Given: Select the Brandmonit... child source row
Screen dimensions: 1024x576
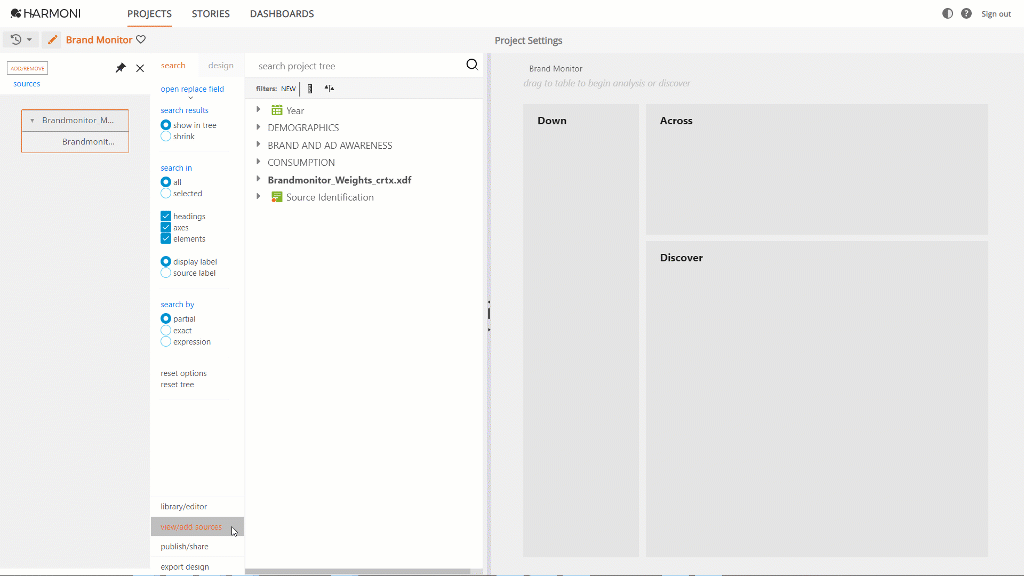Looking at the screenshot, I should click(75, 142).
